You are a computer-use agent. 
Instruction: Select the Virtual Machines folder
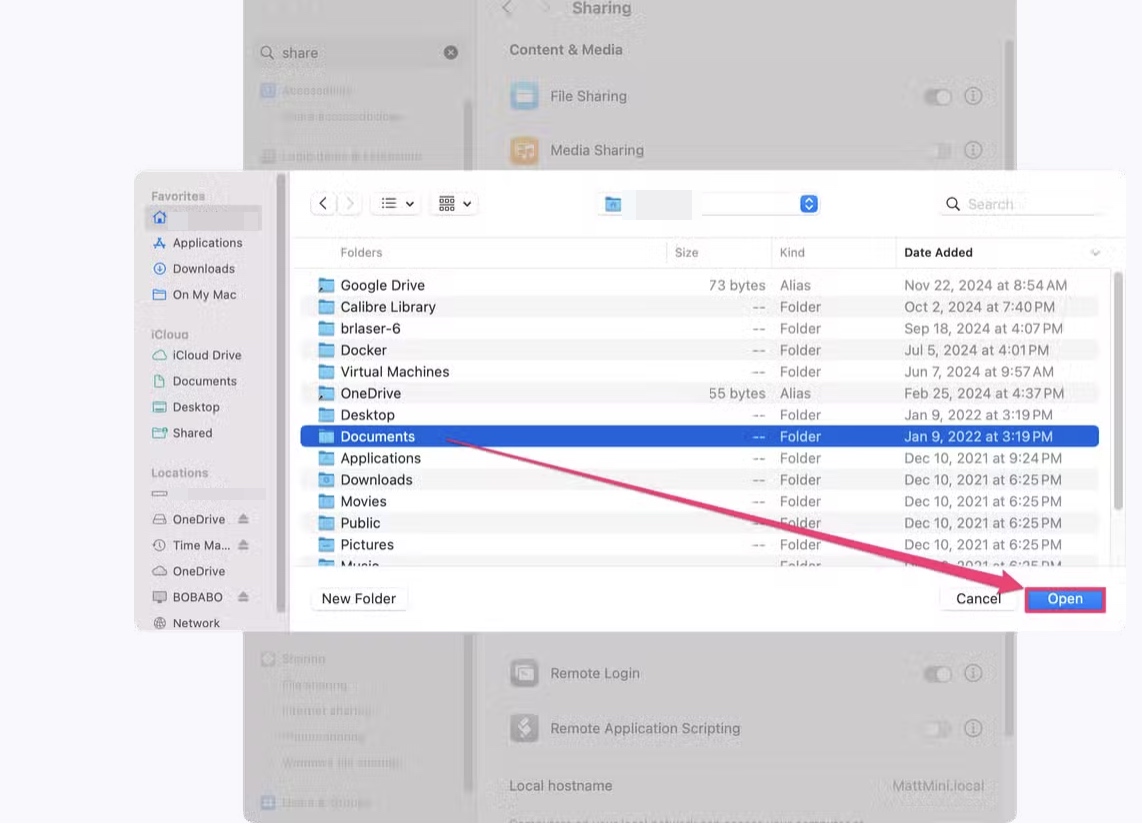pos(699,372)
